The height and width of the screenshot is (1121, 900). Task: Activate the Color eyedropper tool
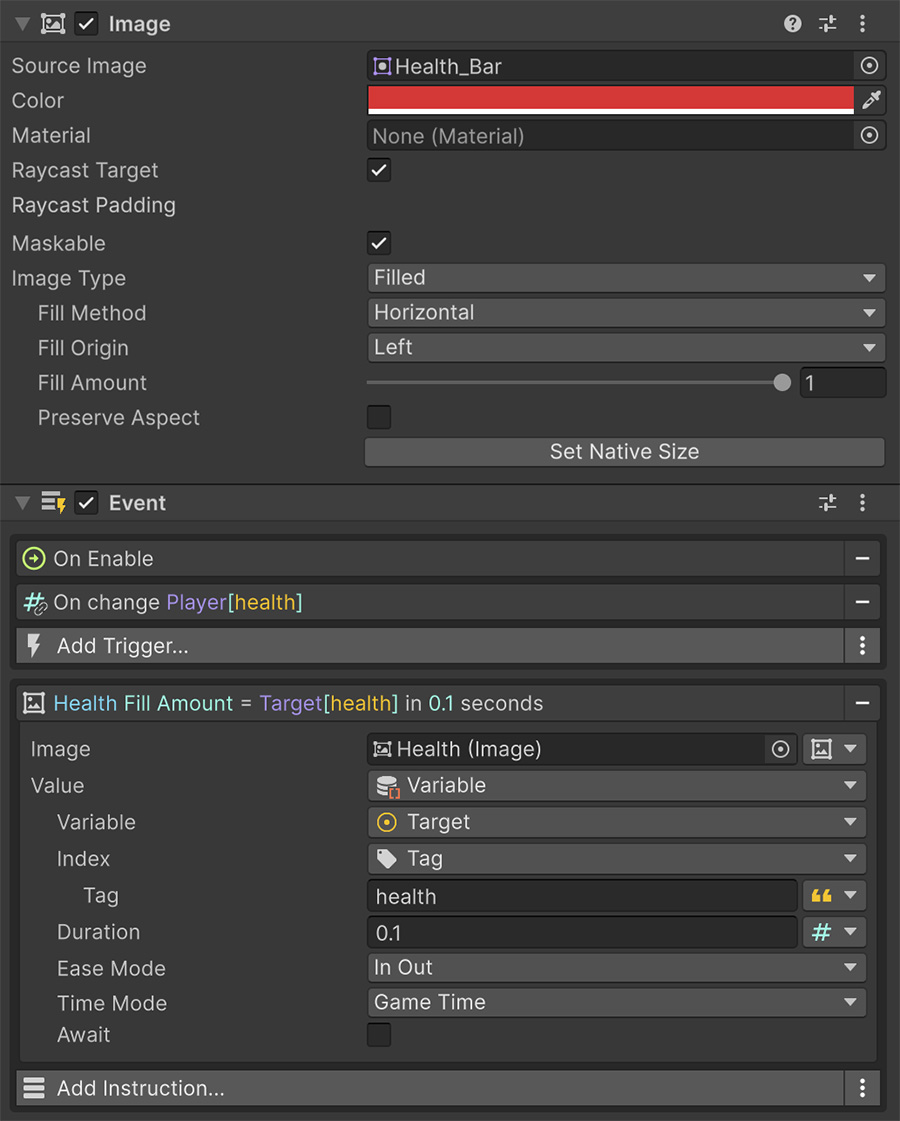pyautogui.click(x=871, y=100)
